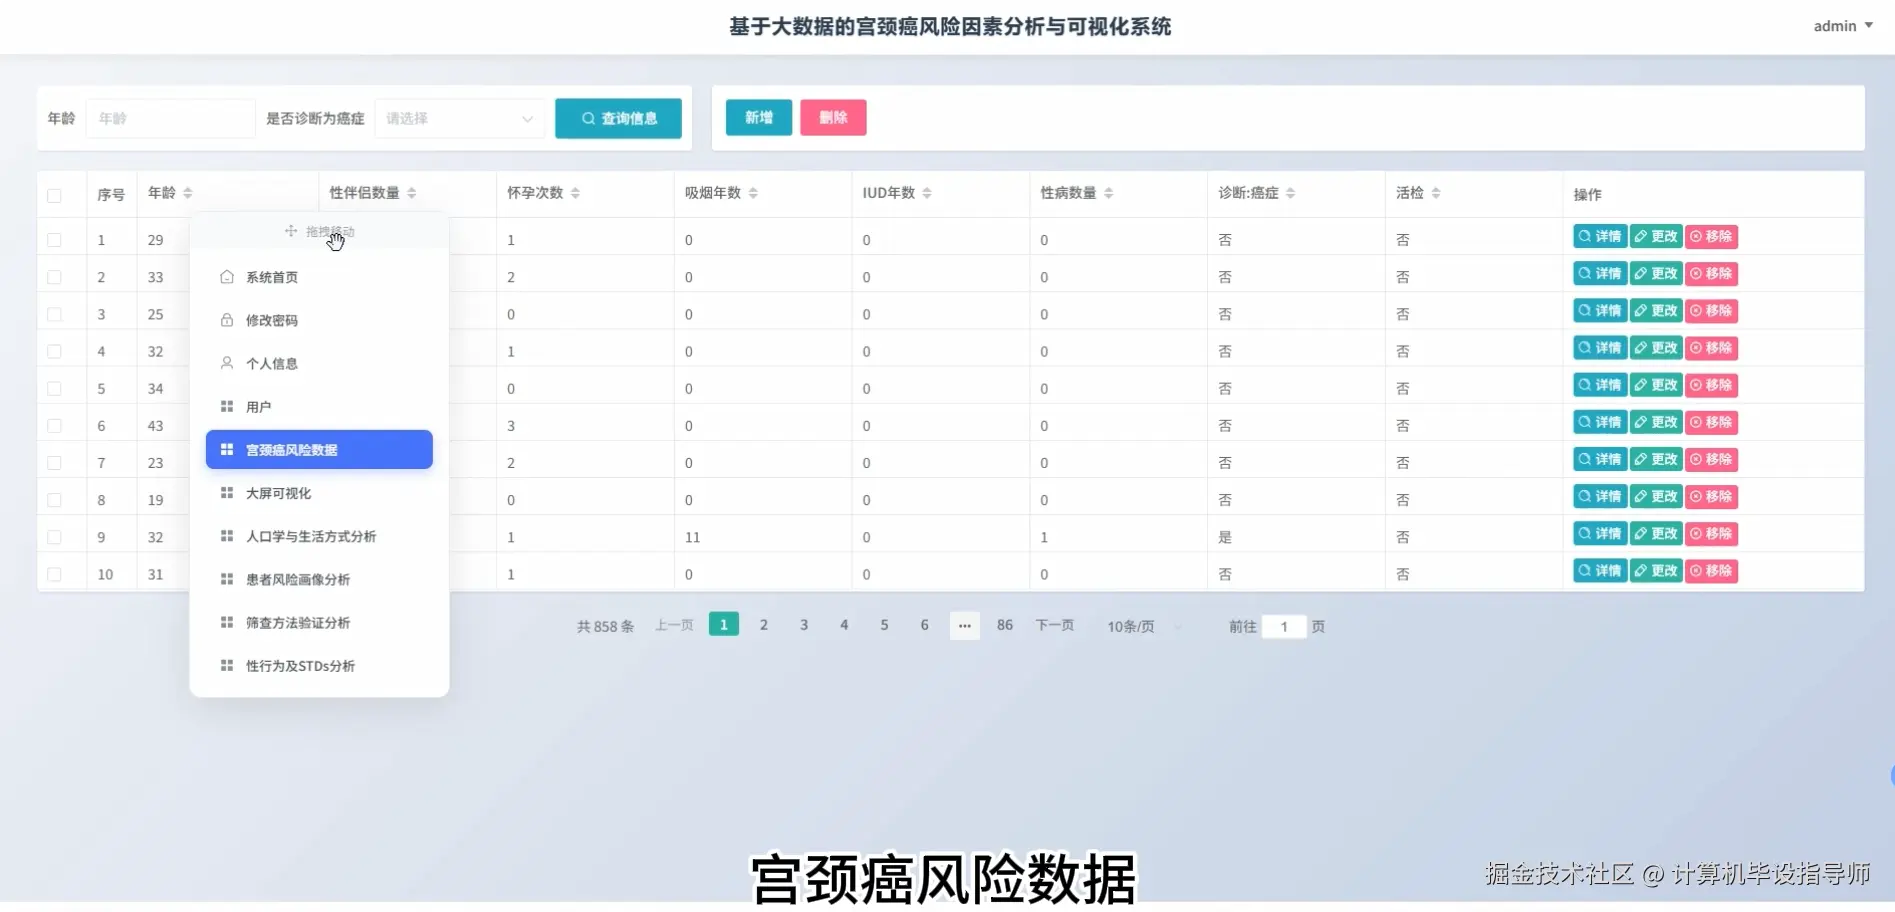
Task: Click the 删除 button
Action: pos(833,117)
